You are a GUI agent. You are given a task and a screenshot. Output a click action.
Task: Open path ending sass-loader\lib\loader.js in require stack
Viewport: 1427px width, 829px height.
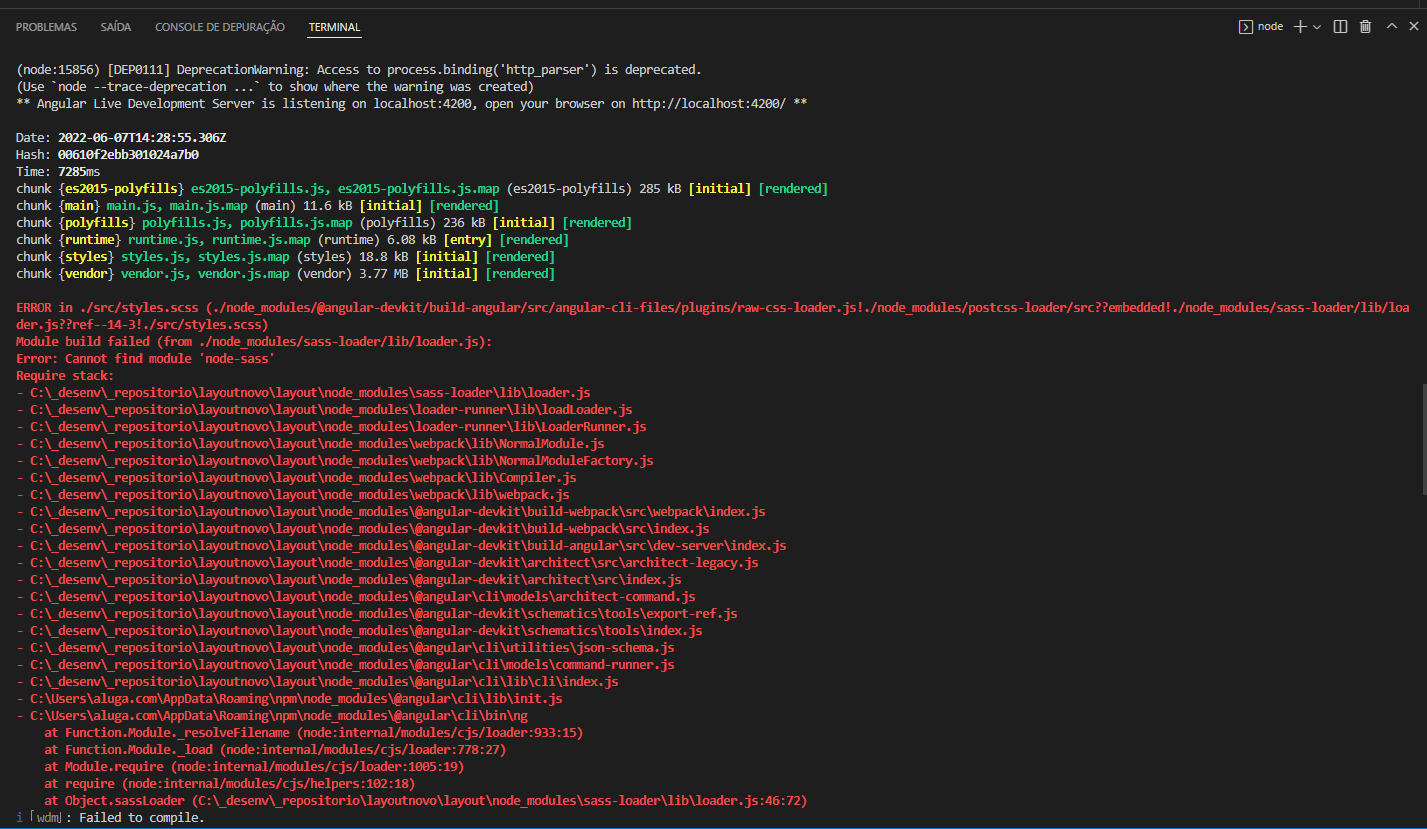click(310, 393)
